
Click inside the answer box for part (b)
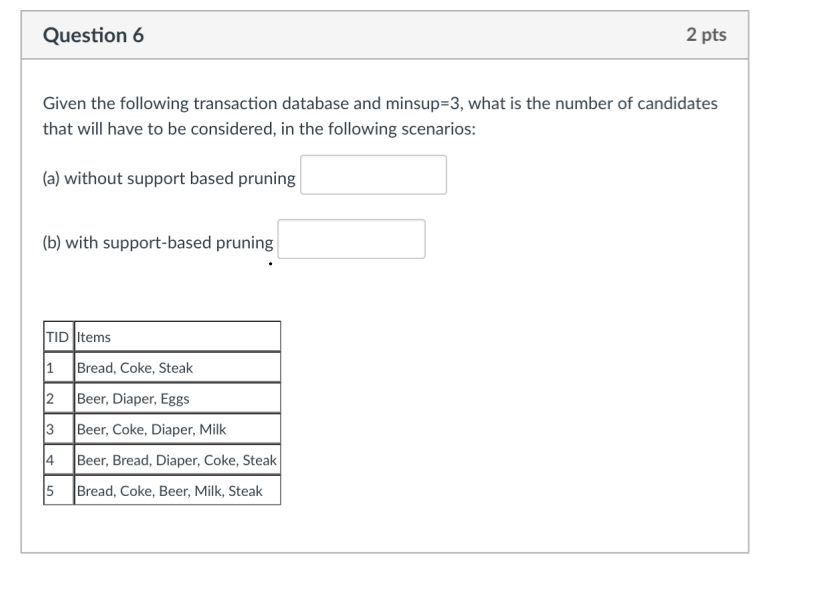tap(352, 236)
